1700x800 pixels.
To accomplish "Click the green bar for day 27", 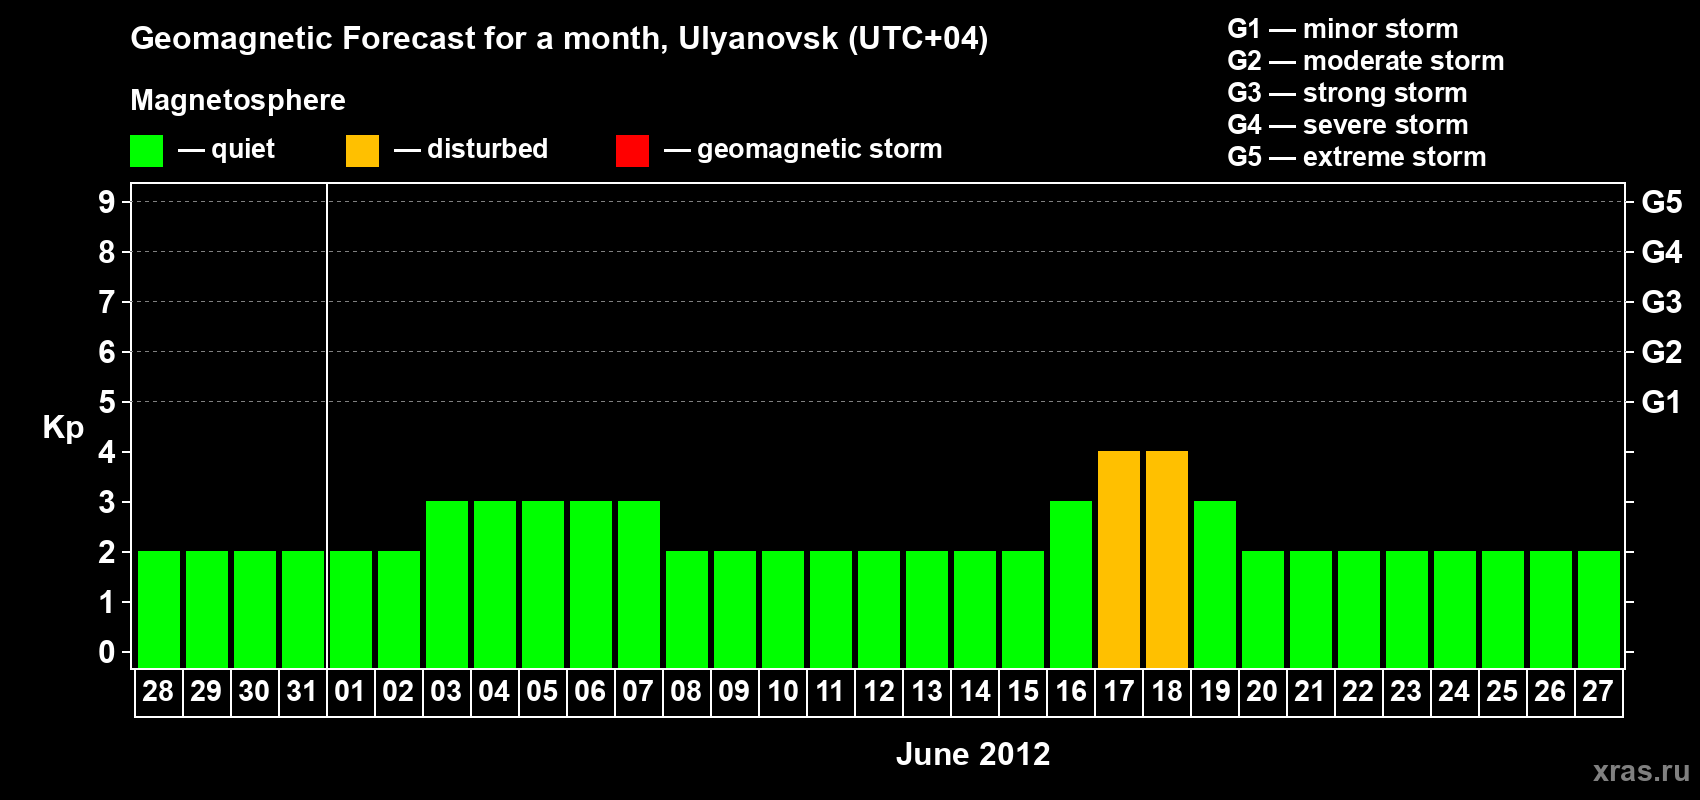I will pyautogui.click(x=1599, y=609).
